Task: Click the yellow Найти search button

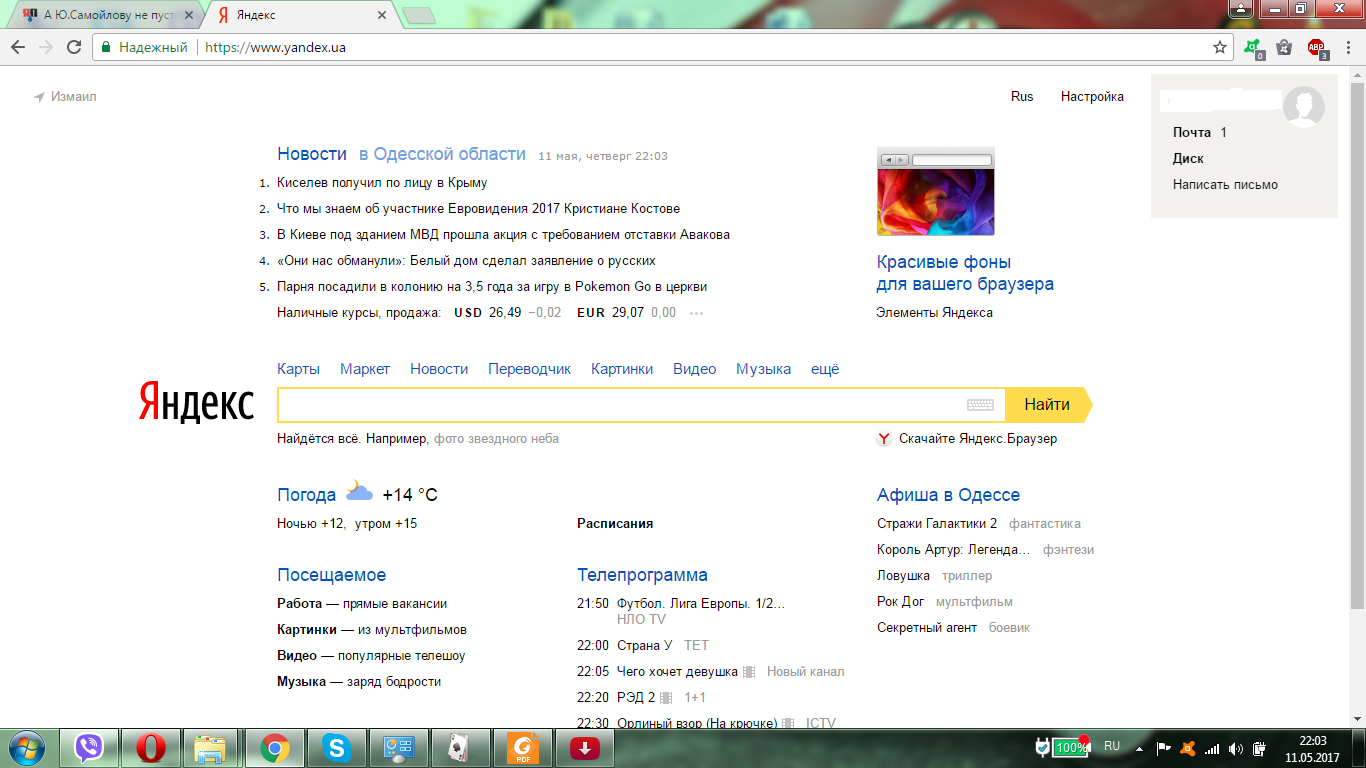Action: tap(1048, 405)
